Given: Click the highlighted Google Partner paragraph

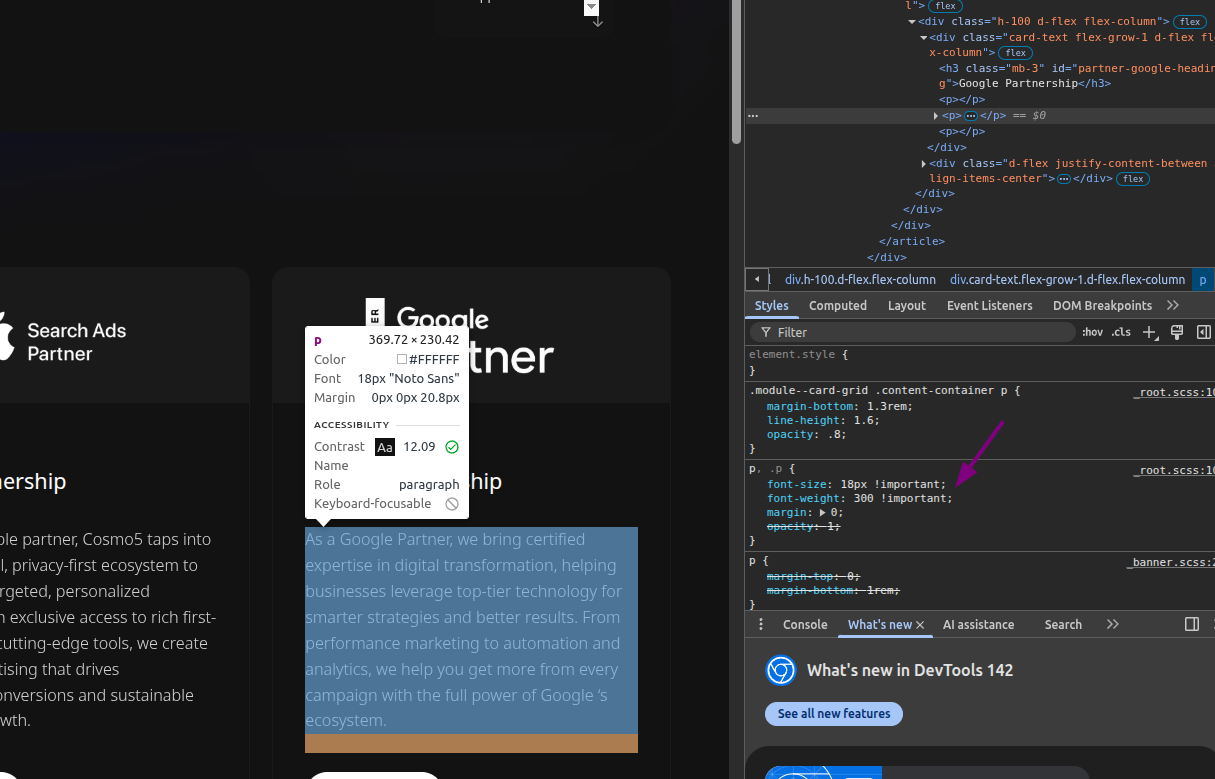Looking at the screenshot, I should click(471, 630).
